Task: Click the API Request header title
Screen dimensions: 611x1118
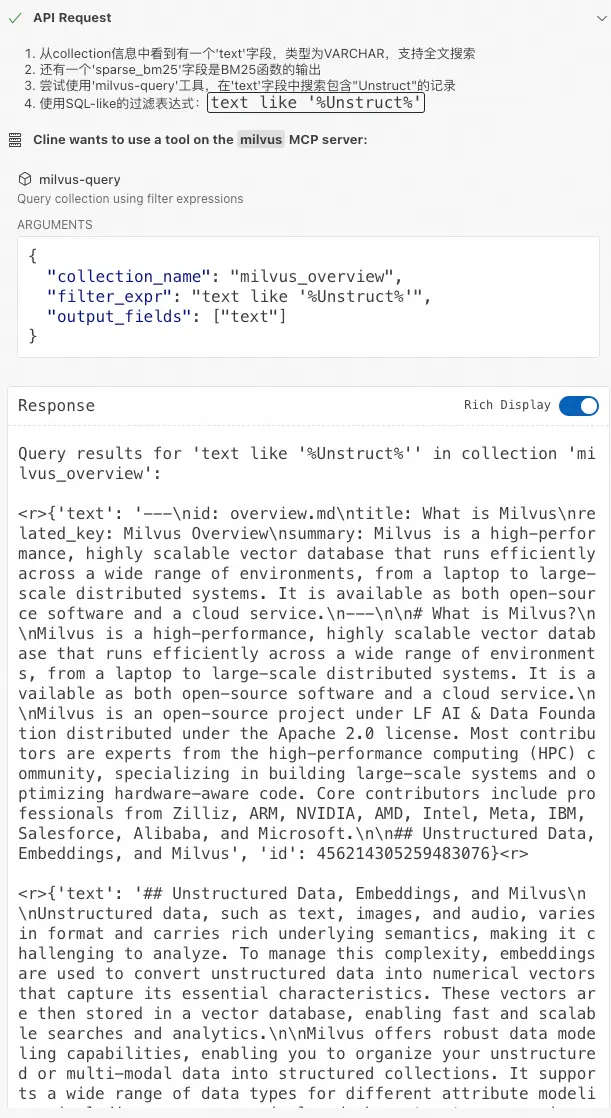Action: point(72,18)
